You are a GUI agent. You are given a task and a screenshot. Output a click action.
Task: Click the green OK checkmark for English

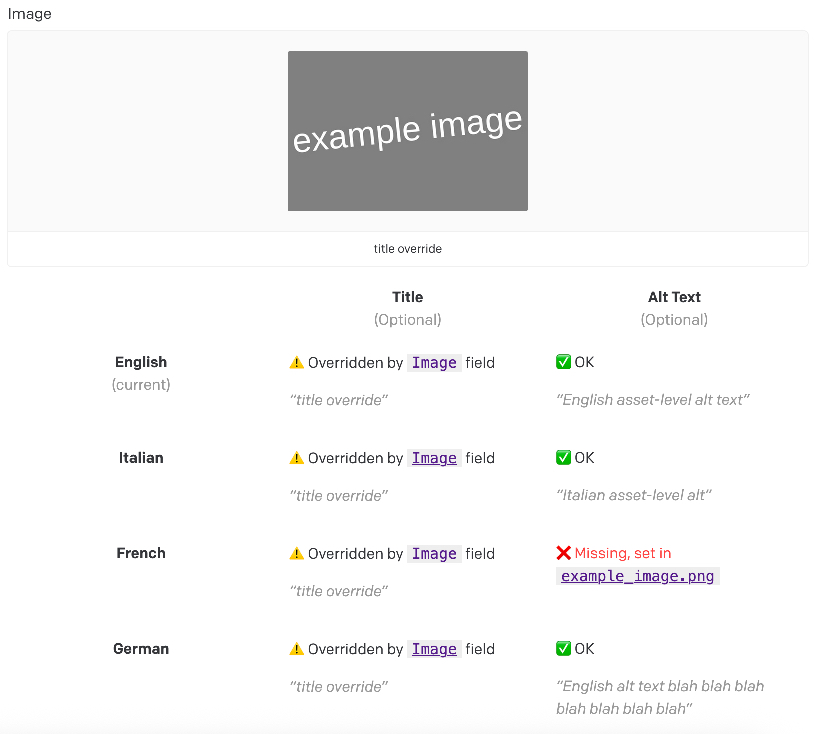click(x=563, y=362)
